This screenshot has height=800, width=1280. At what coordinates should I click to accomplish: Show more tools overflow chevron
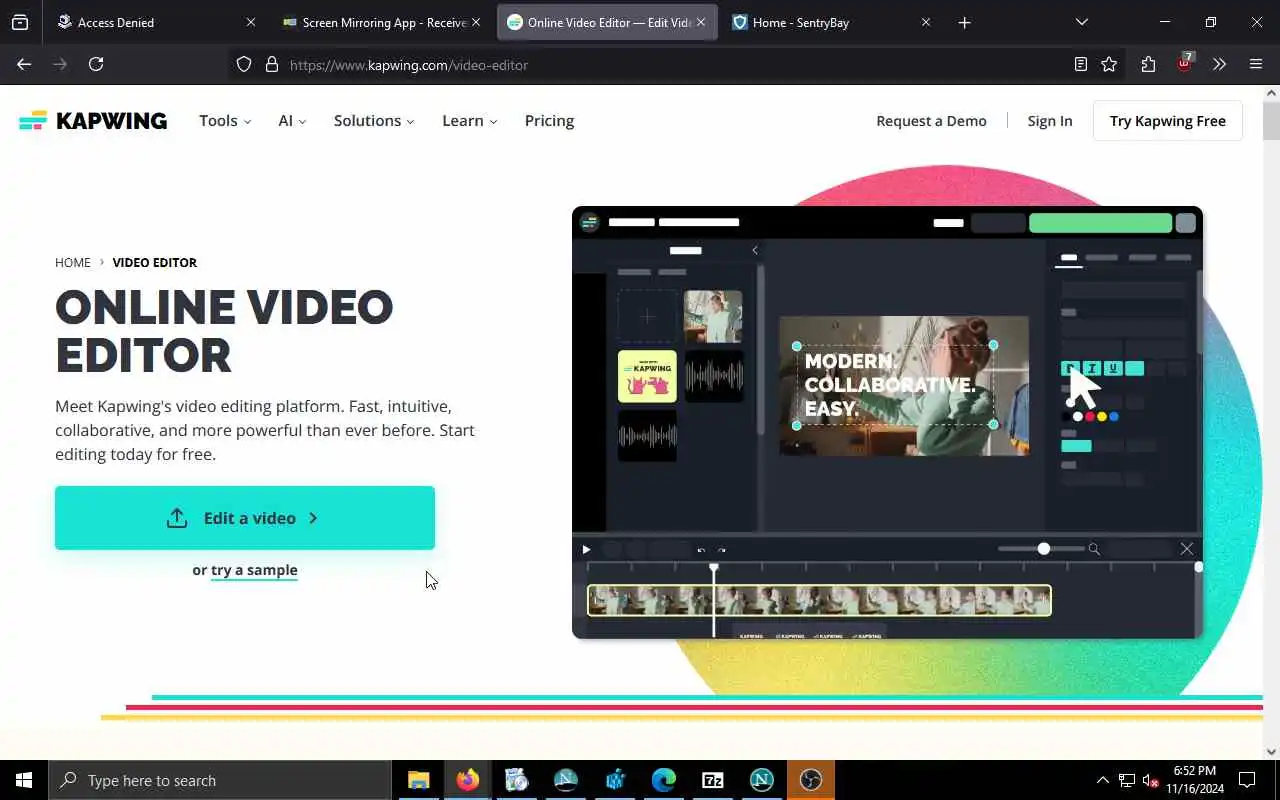1219,64
